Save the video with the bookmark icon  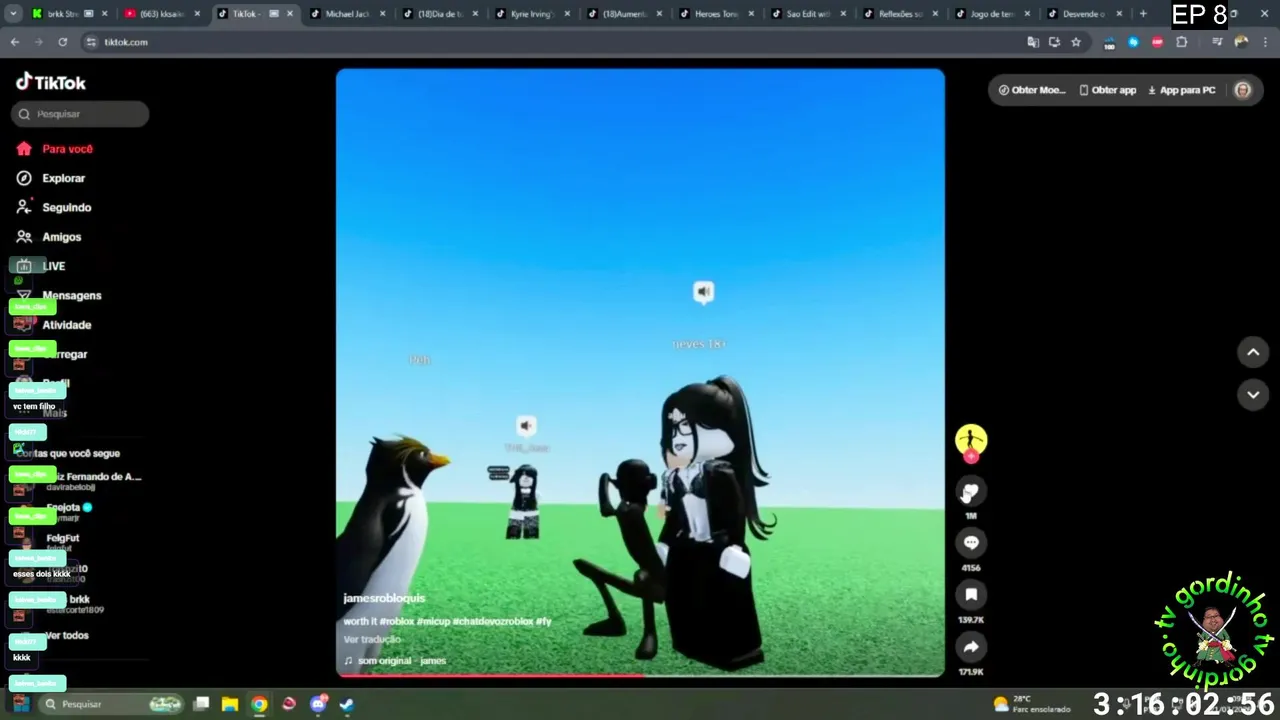click(x=970, y=595)
